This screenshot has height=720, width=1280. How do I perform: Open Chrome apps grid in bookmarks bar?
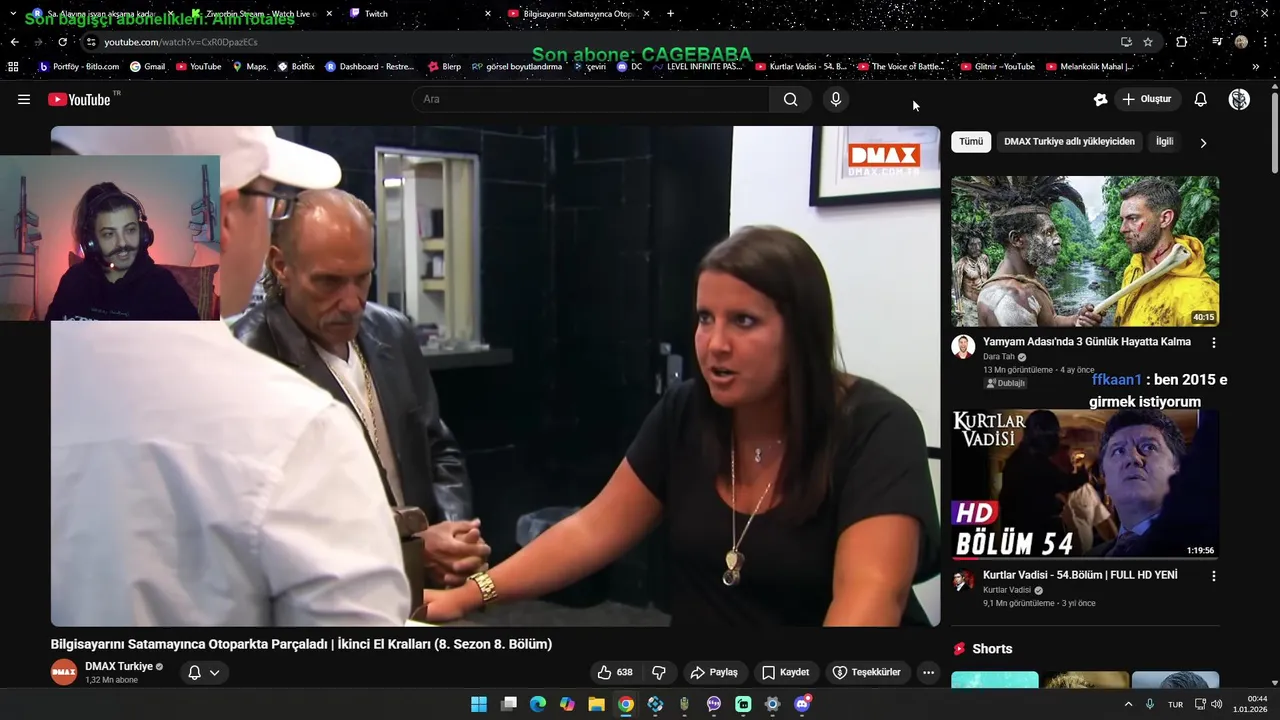point(13,67)
